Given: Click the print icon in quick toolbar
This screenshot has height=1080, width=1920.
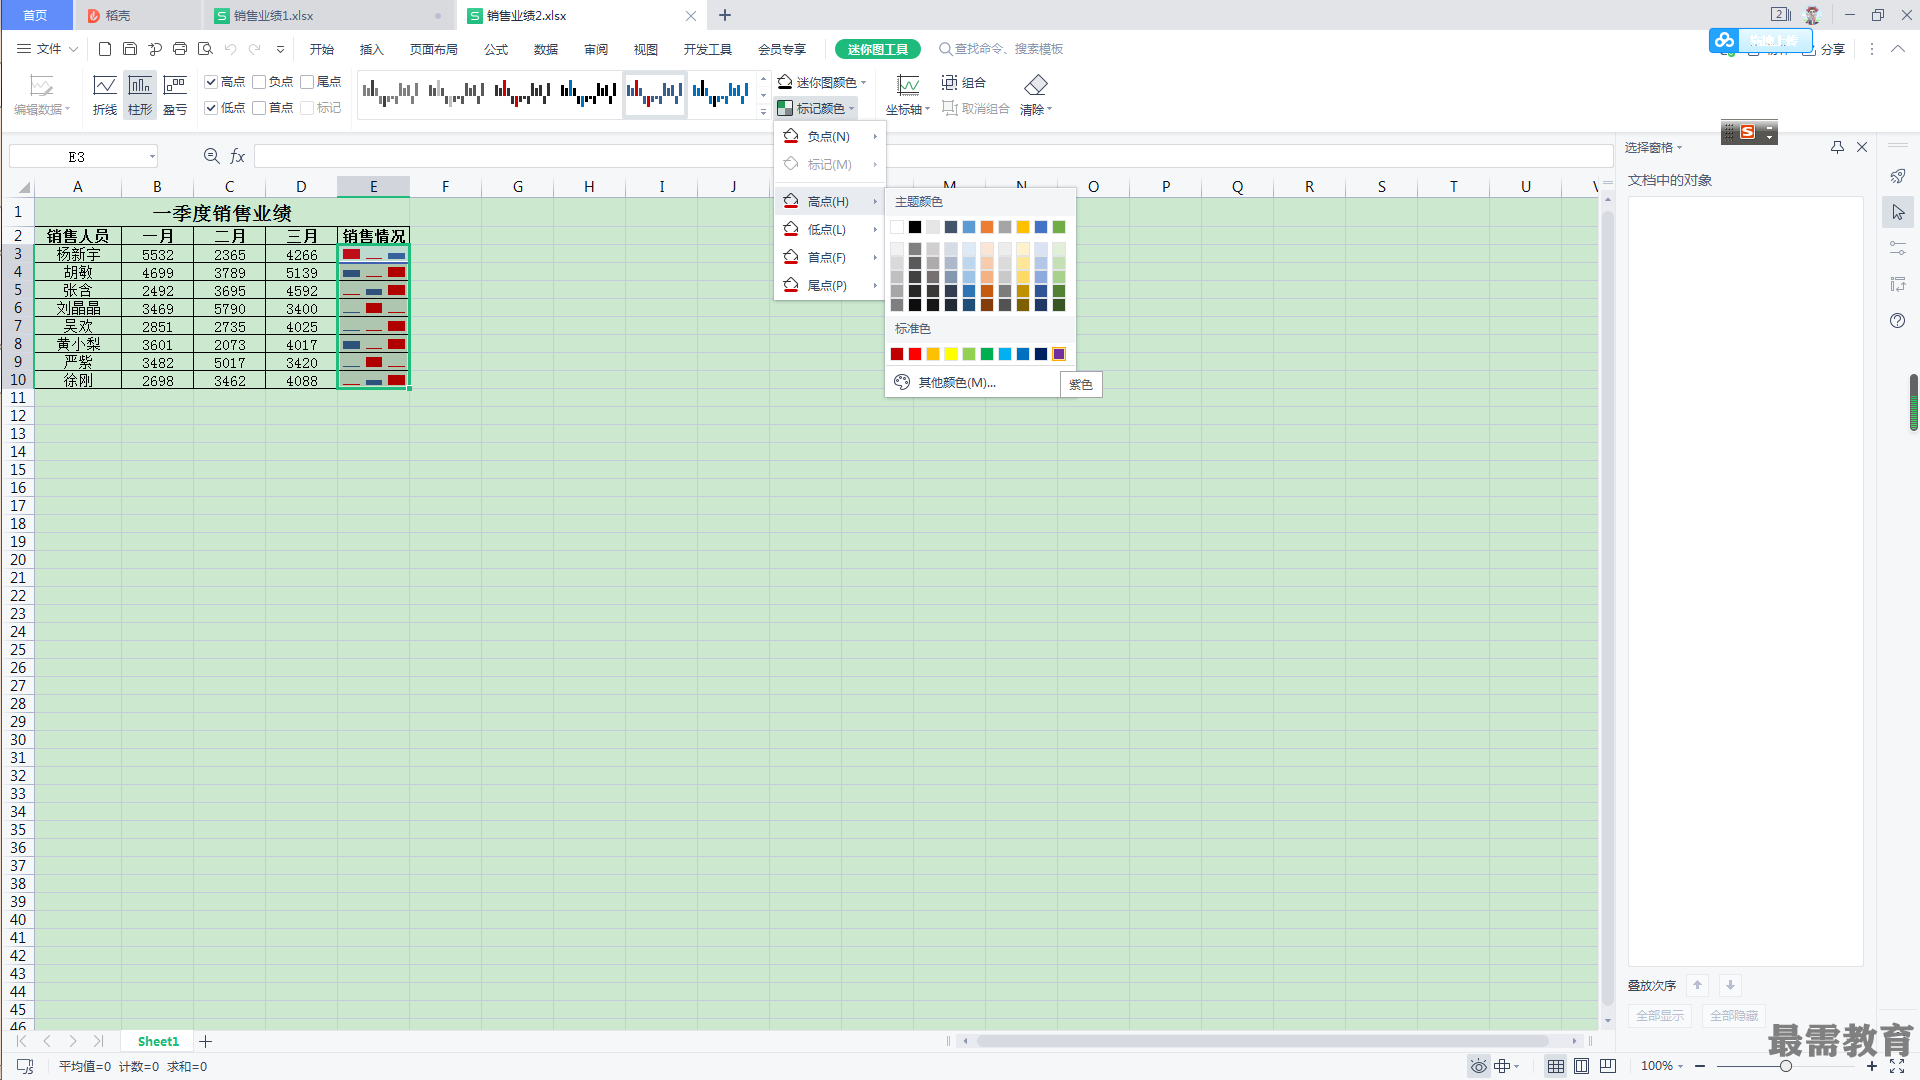Looking at the screenshot, I should (x=180, y=49).
